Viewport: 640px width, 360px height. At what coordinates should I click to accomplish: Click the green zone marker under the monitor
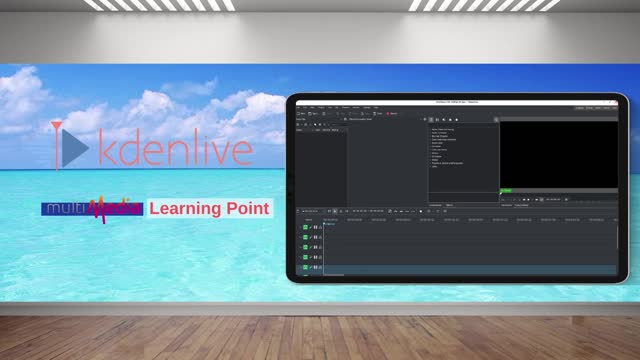pyautogui.click(x=506, y=190)
